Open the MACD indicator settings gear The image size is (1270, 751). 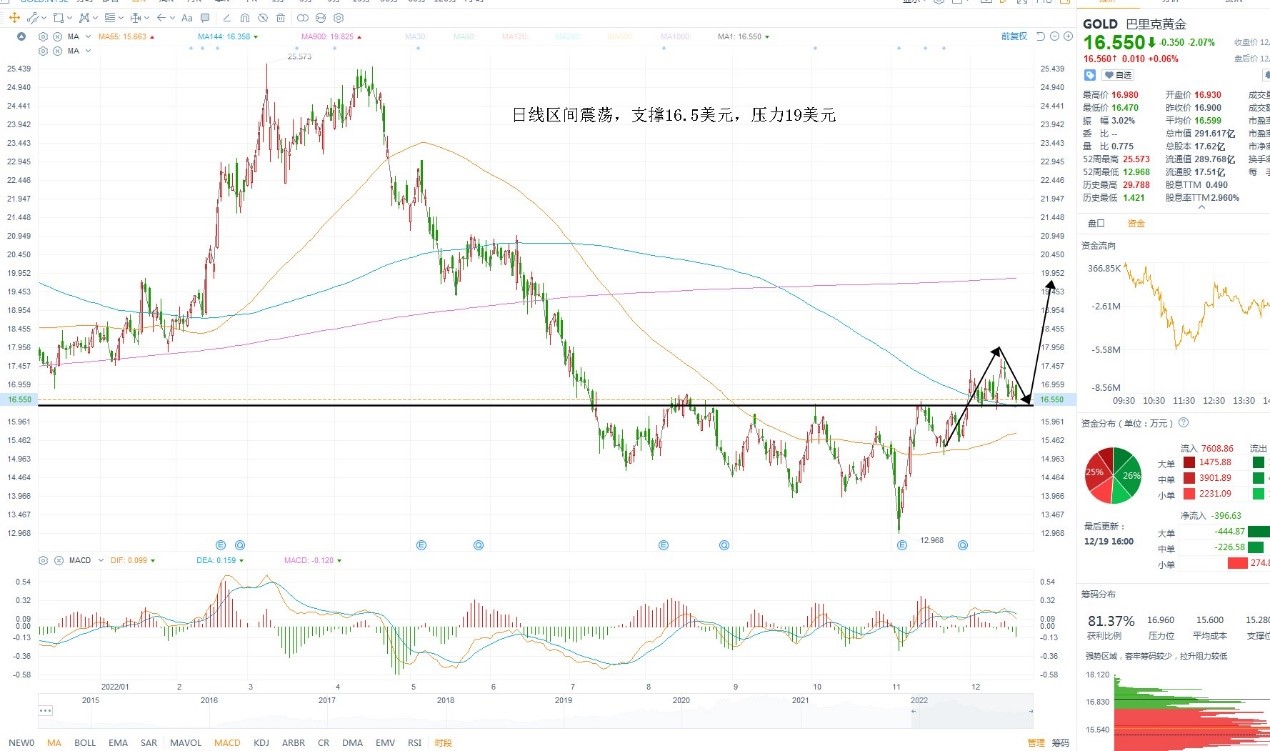click(43, 560)
